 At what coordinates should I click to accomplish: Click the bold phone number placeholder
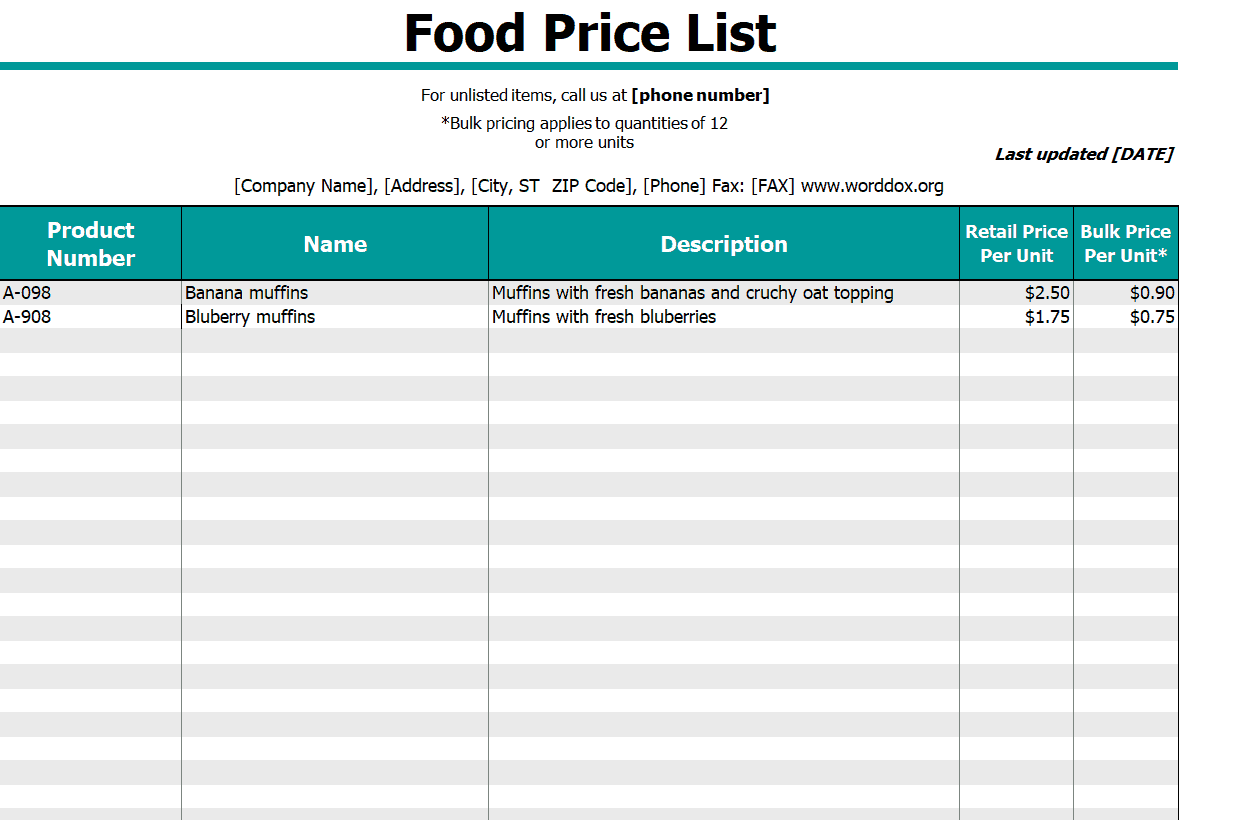(700, 95)
